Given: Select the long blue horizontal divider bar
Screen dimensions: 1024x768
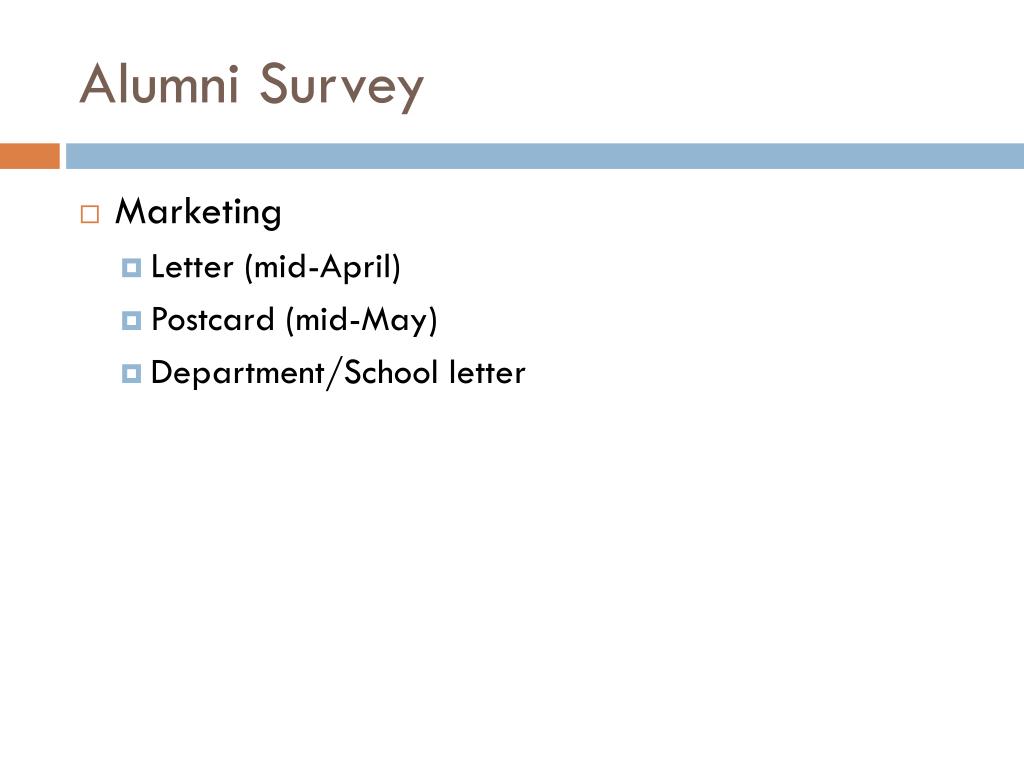Looking at the screenshot, I should point(545,156).
